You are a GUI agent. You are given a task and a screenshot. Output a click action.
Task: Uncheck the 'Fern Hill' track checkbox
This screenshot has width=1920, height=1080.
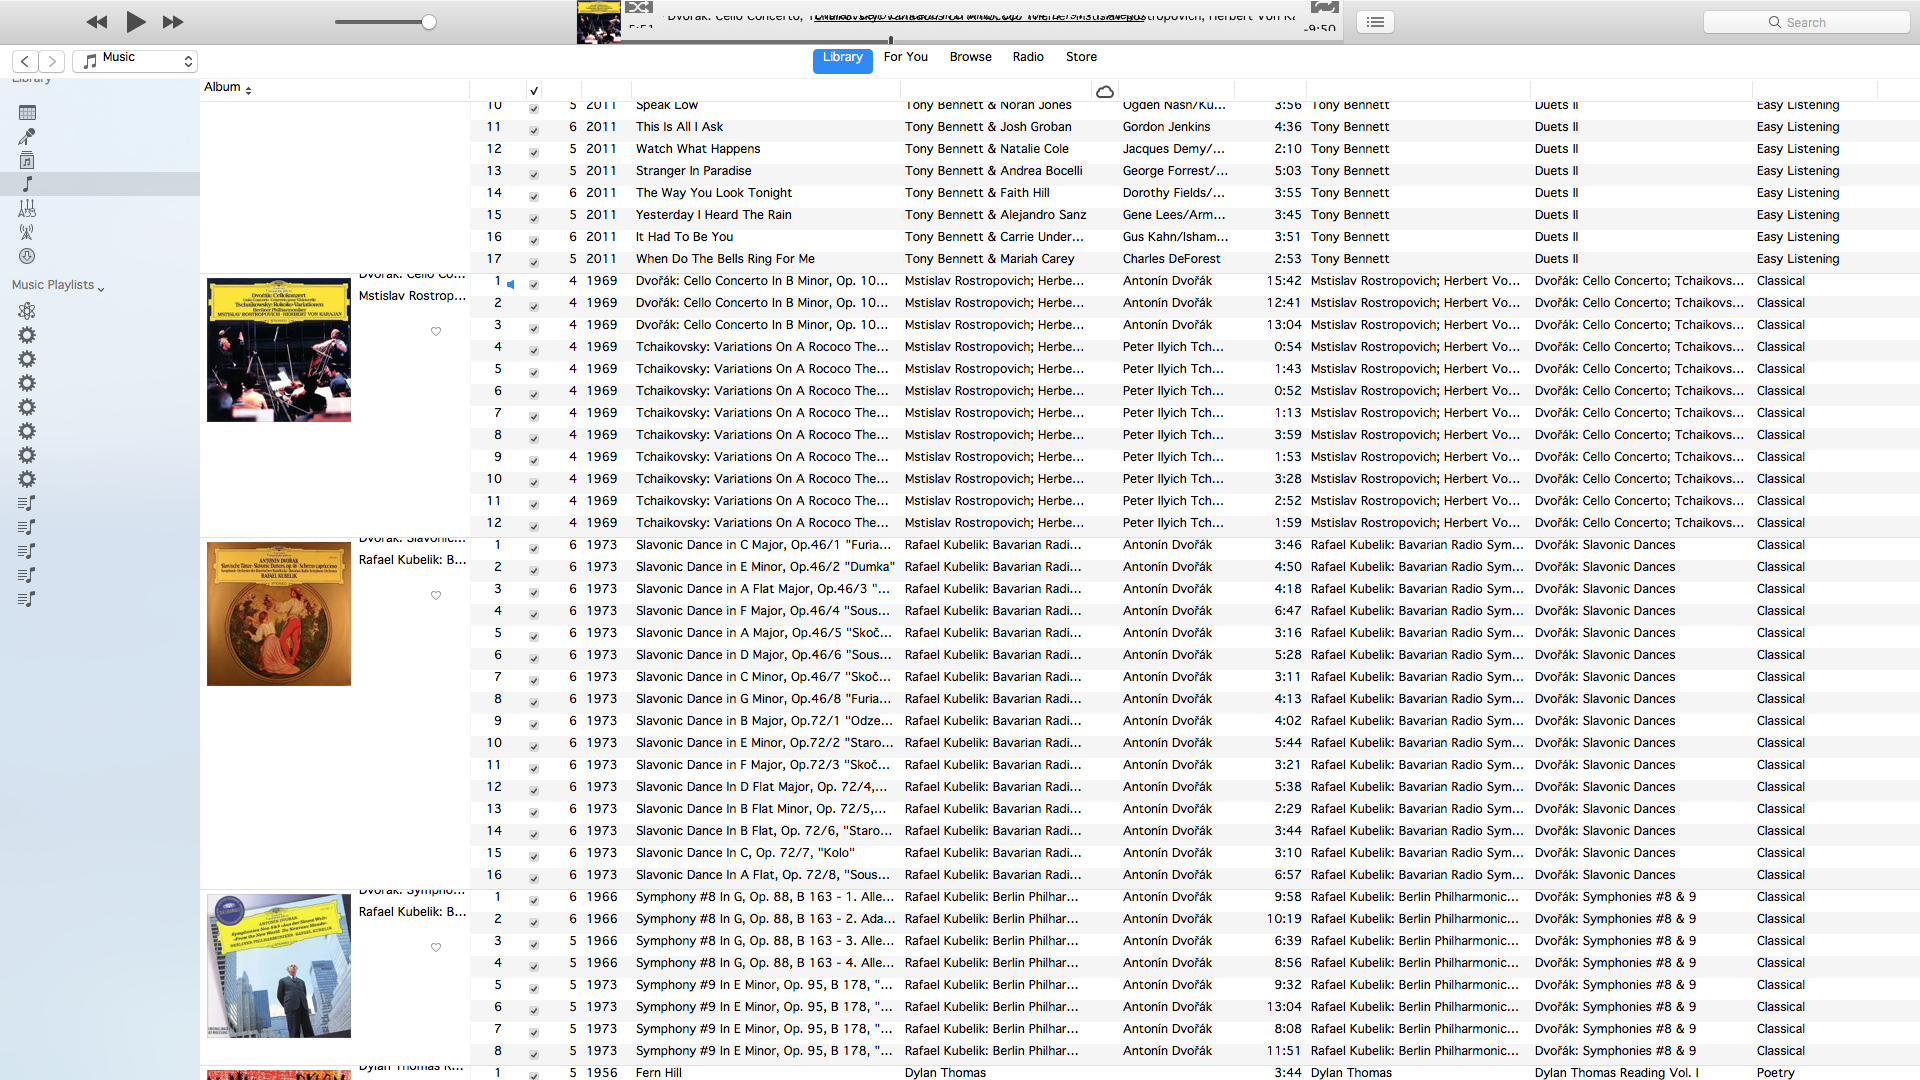pyautogui.click(x=534, y=1075)
